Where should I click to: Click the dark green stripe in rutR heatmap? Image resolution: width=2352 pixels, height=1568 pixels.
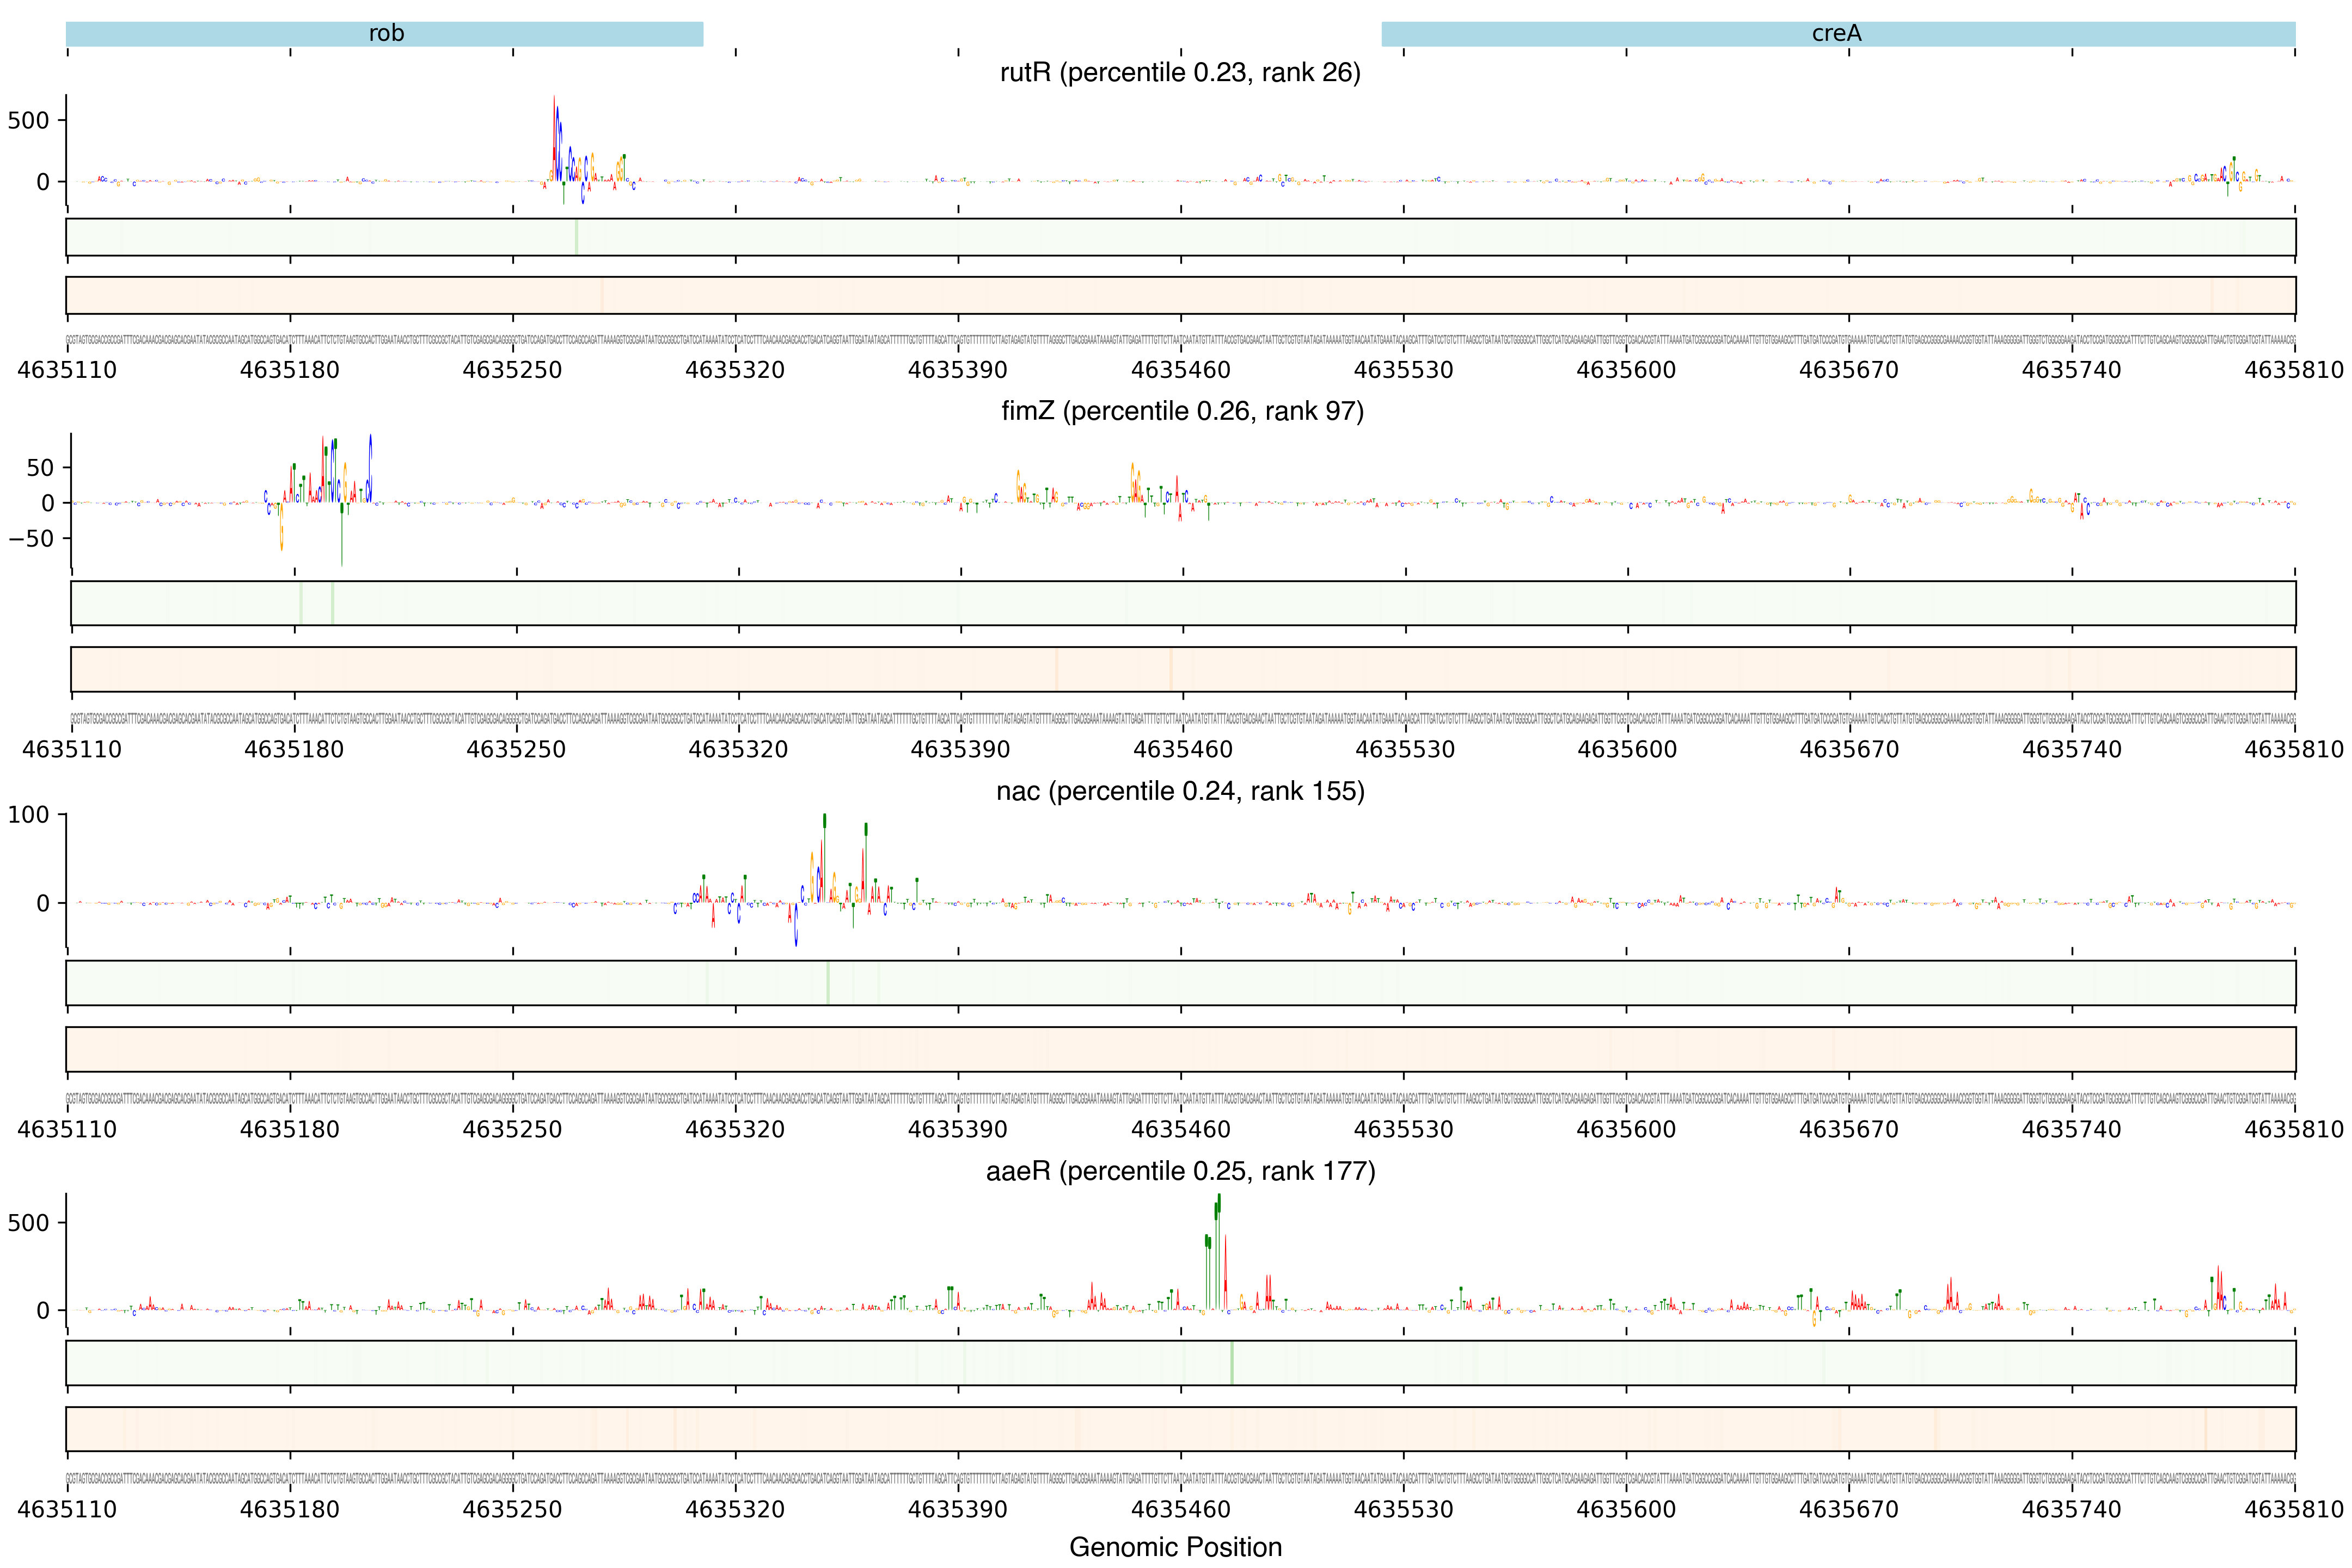(576, 237)
